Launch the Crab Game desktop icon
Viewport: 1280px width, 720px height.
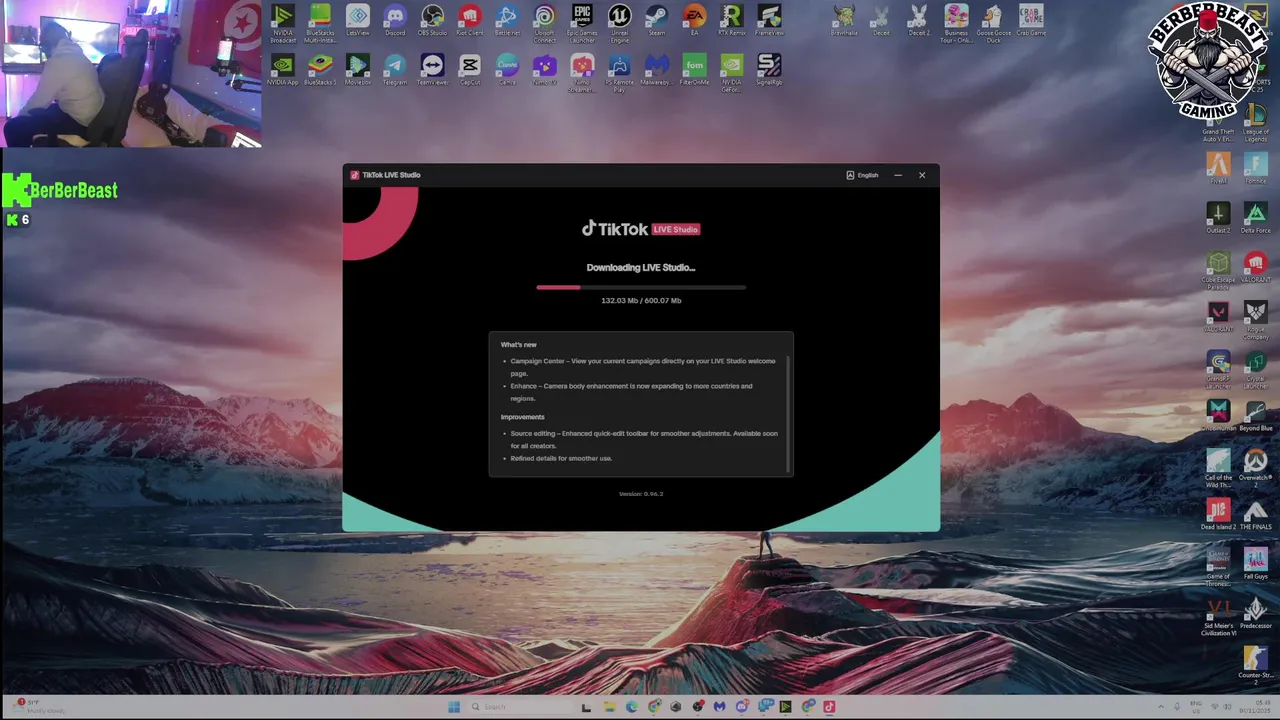(1031, 21)
